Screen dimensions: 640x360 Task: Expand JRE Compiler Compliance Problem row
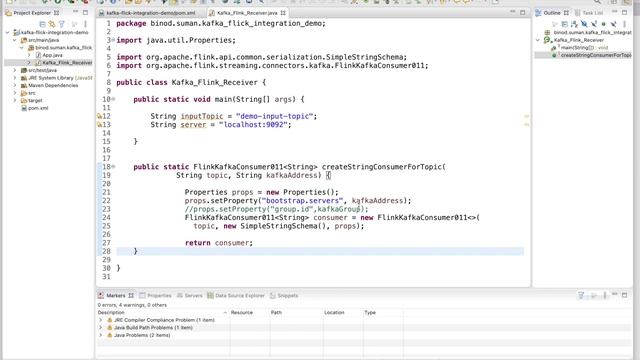click(x=100, y=320)
